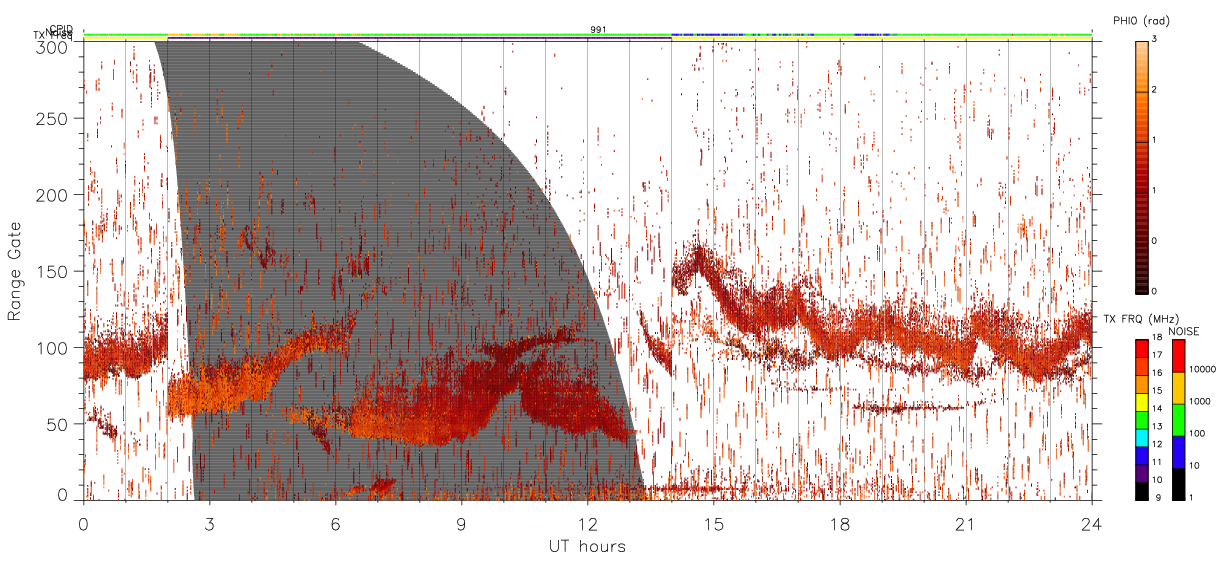Select the green 13–14 MHz TX FRQ swatch
The width and height of the screenshot is (1228, 567).
click(x=1142, y=420)
